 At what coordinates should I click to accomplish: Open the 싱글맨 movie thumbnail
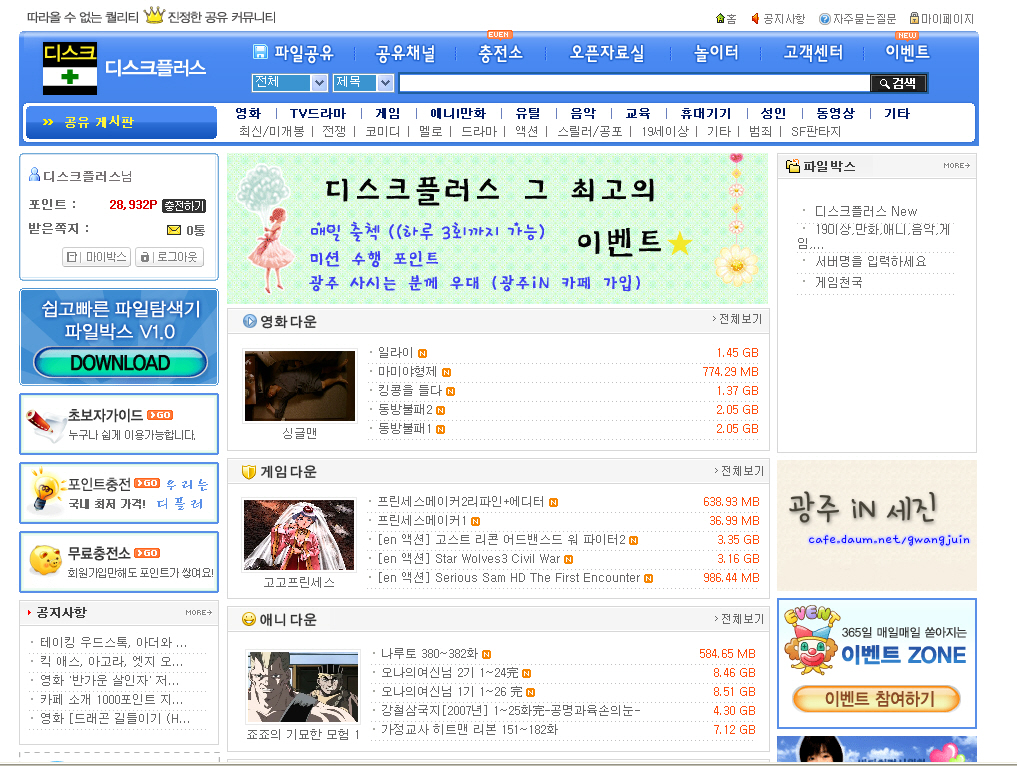pyautogui.click(x=300, y=386)
